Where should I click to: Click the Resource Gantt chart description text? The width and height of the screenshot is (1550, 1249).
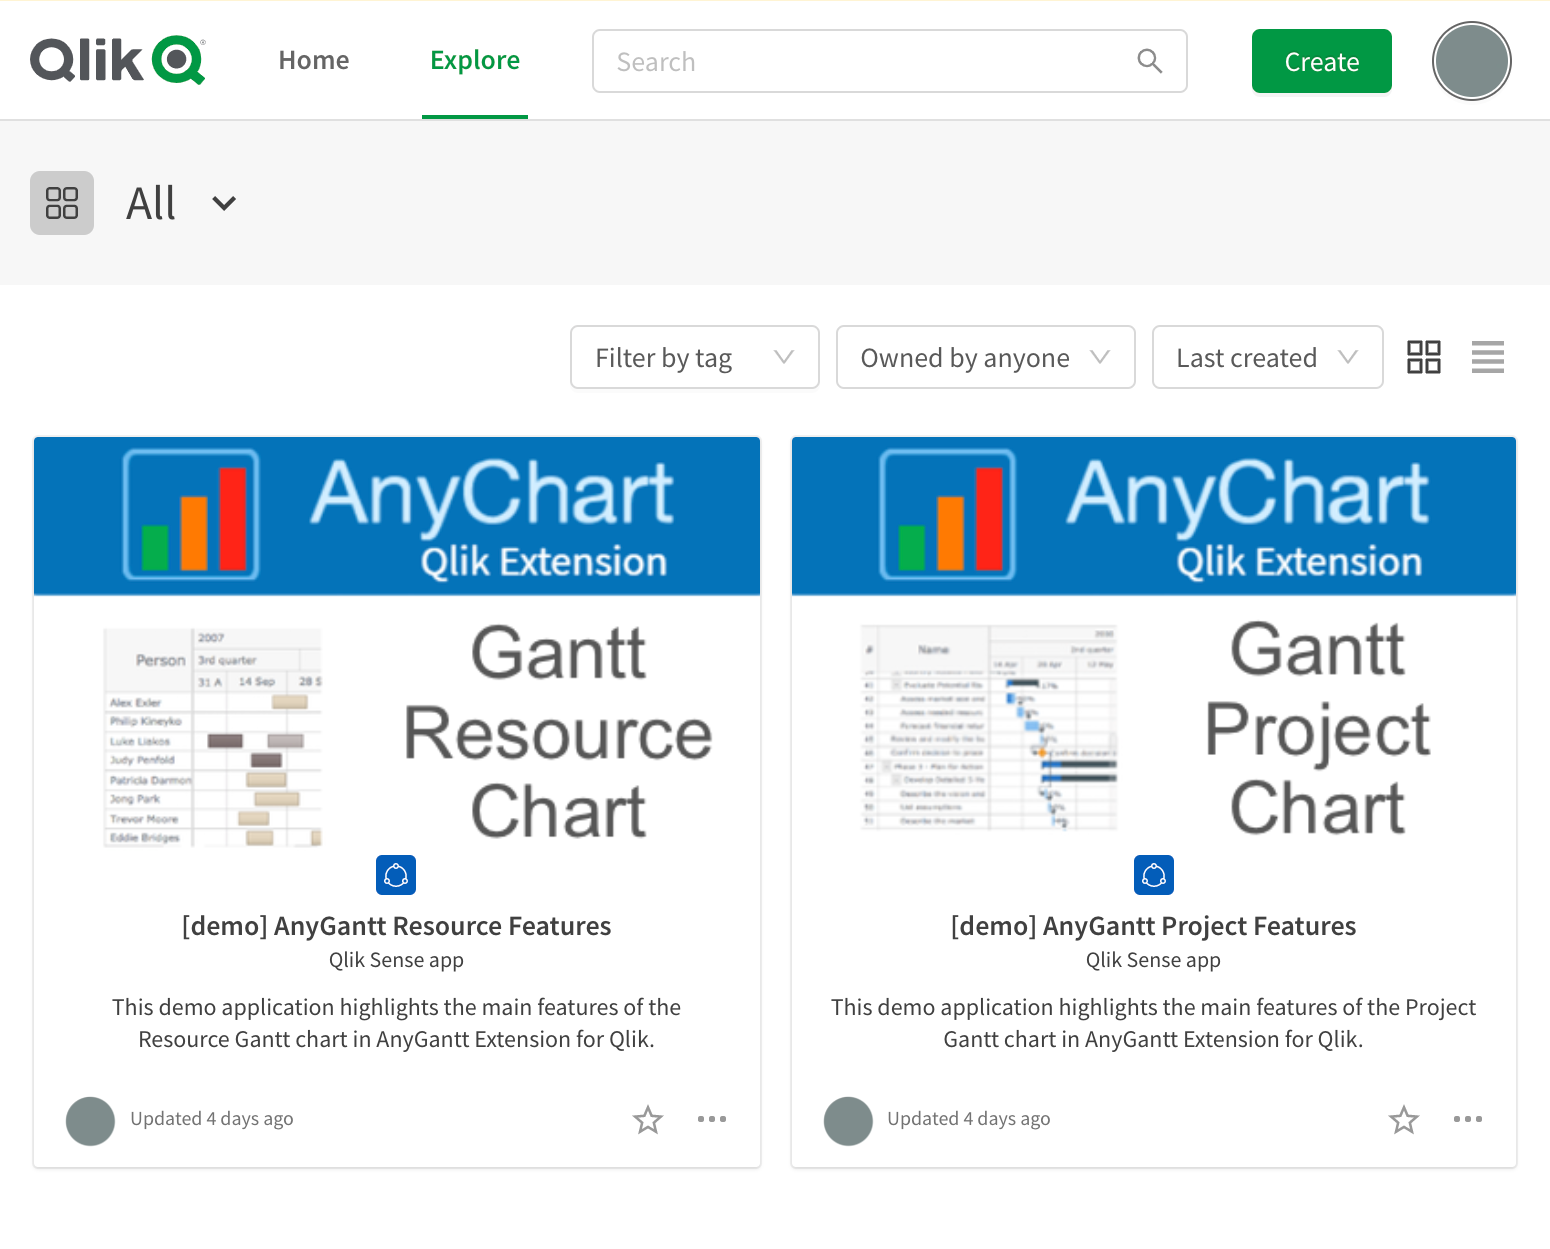click(x=396, y=1023)
